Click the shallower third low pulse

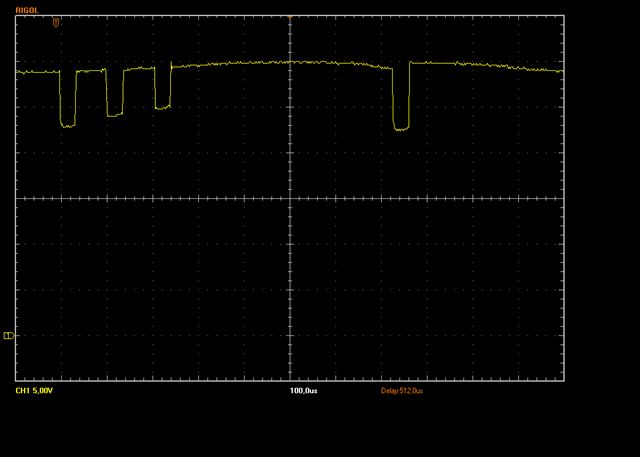point(162,107)
